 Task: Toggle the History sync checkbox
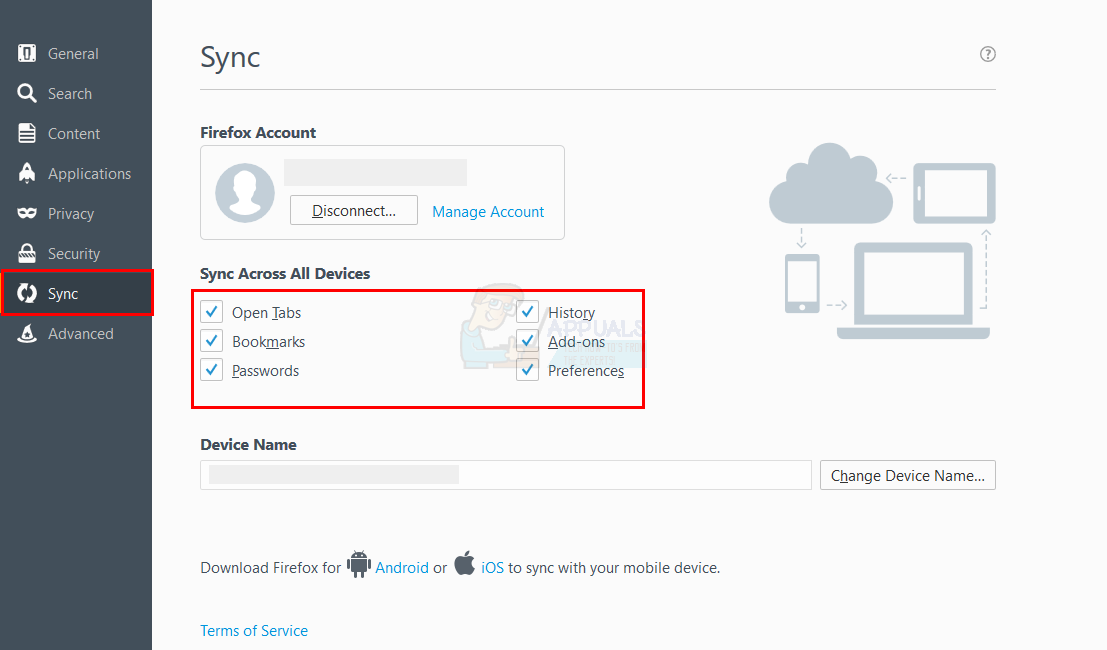528,312
